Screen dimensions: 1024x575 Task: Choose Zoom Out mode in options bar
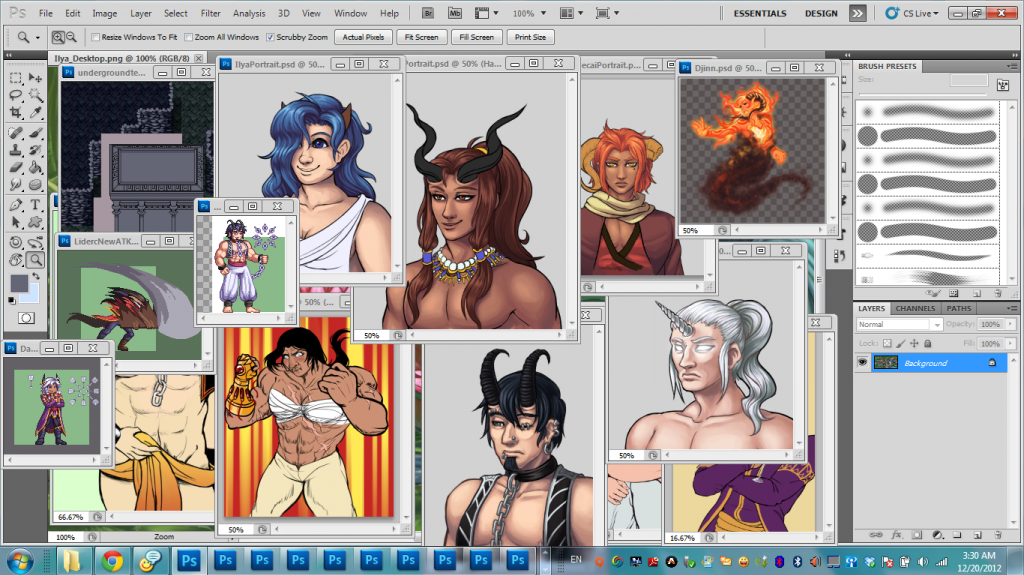71,37
